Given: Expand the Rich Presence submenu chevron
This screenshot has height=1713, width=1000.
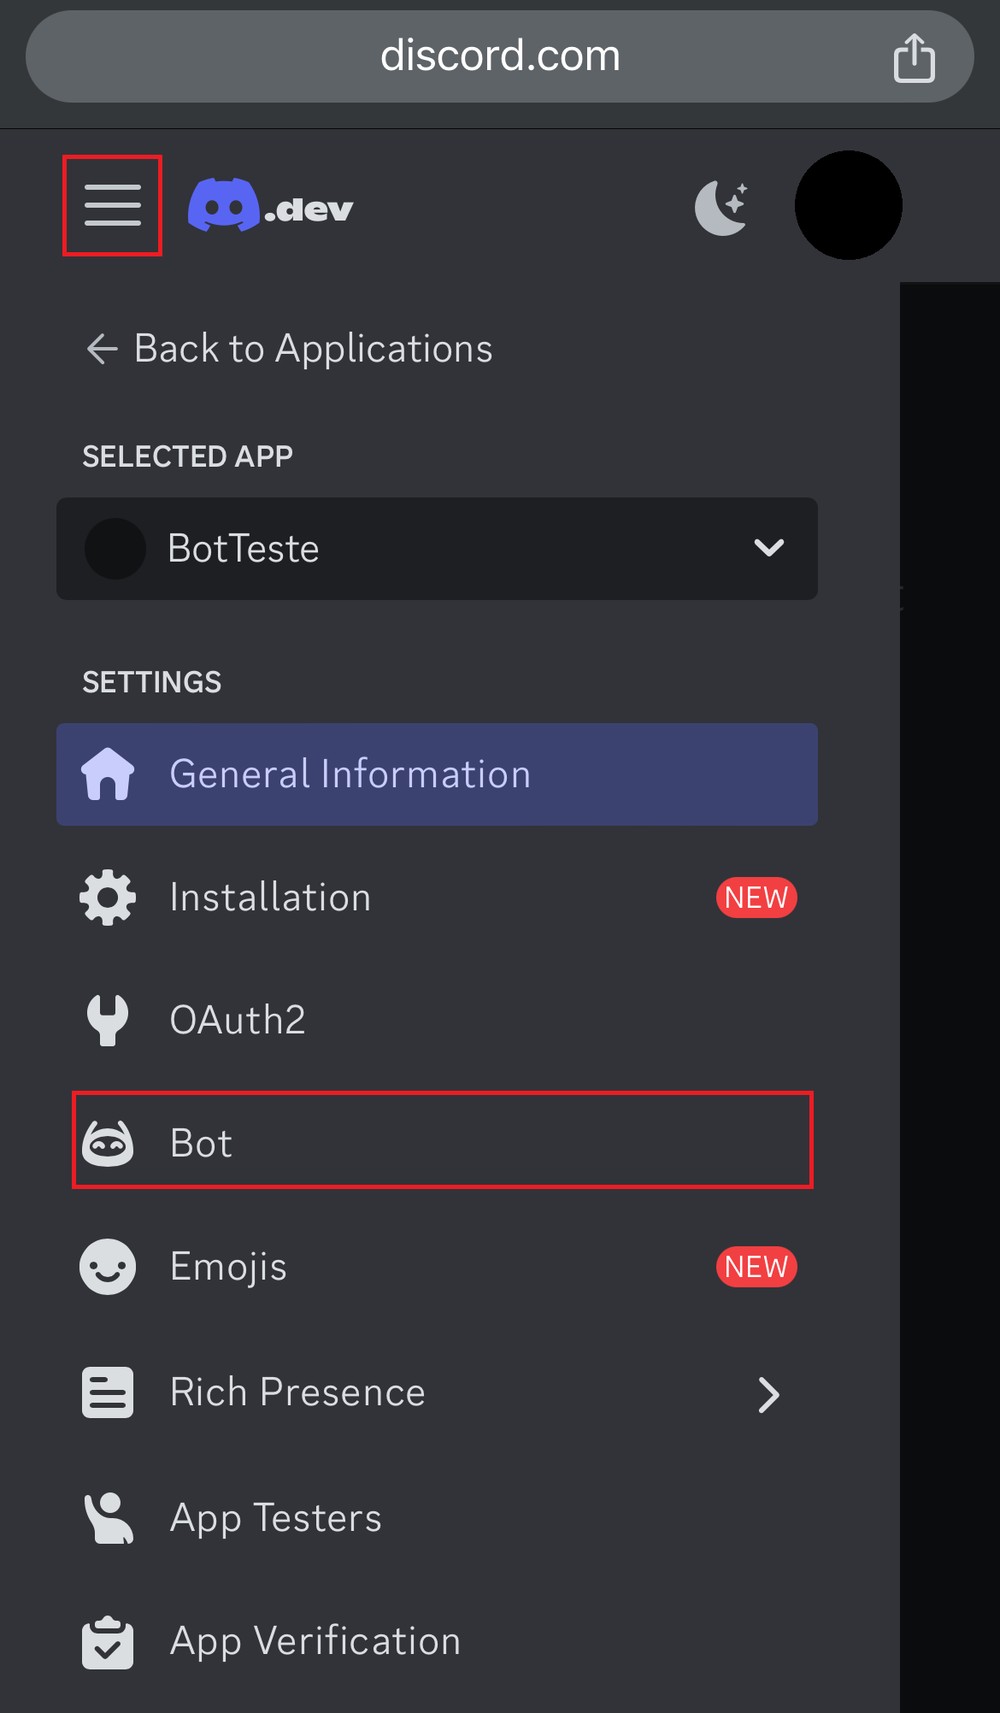Looking at the screenshot, I should coord(768,1394).
